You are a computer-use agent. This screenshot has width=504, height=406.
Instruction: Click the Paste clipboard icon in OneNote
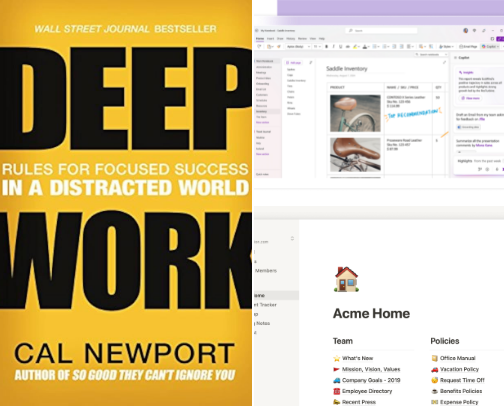(269, 47)
